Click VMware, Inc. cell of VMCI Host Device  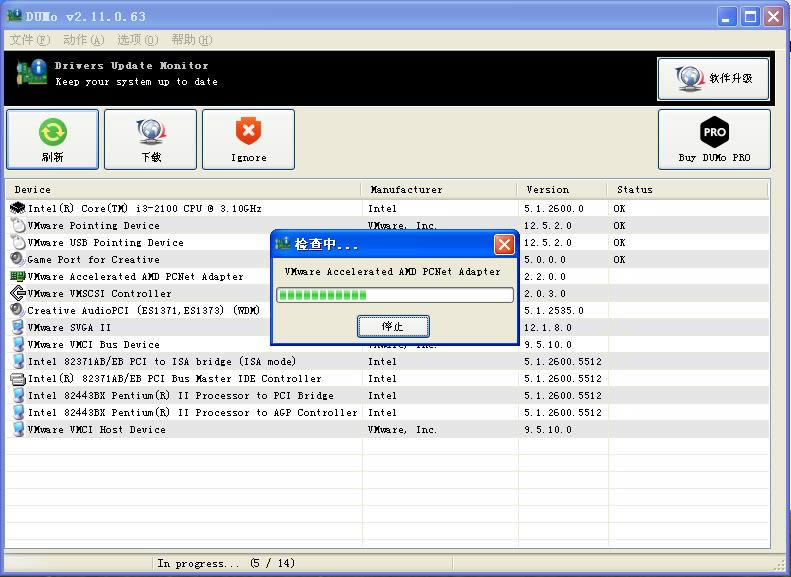tap(402, 430)
